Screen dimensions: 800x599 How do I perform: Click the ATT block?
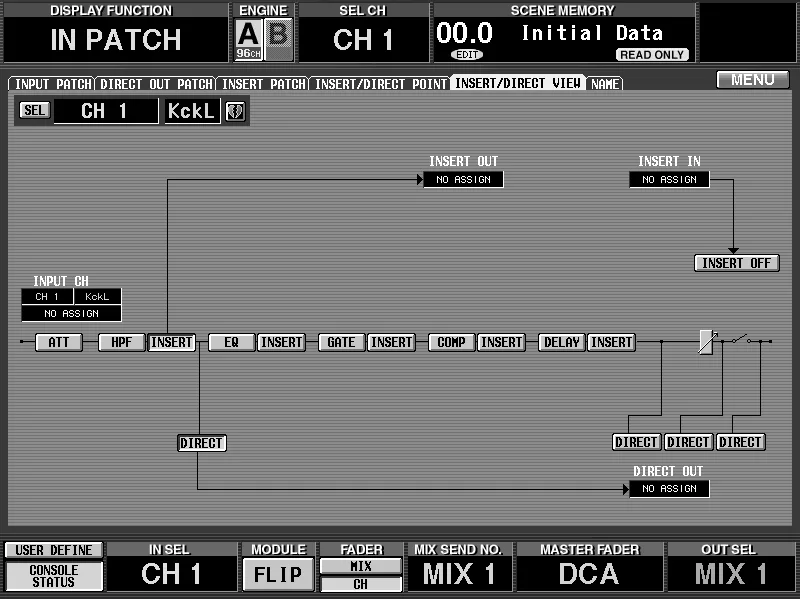59,342
